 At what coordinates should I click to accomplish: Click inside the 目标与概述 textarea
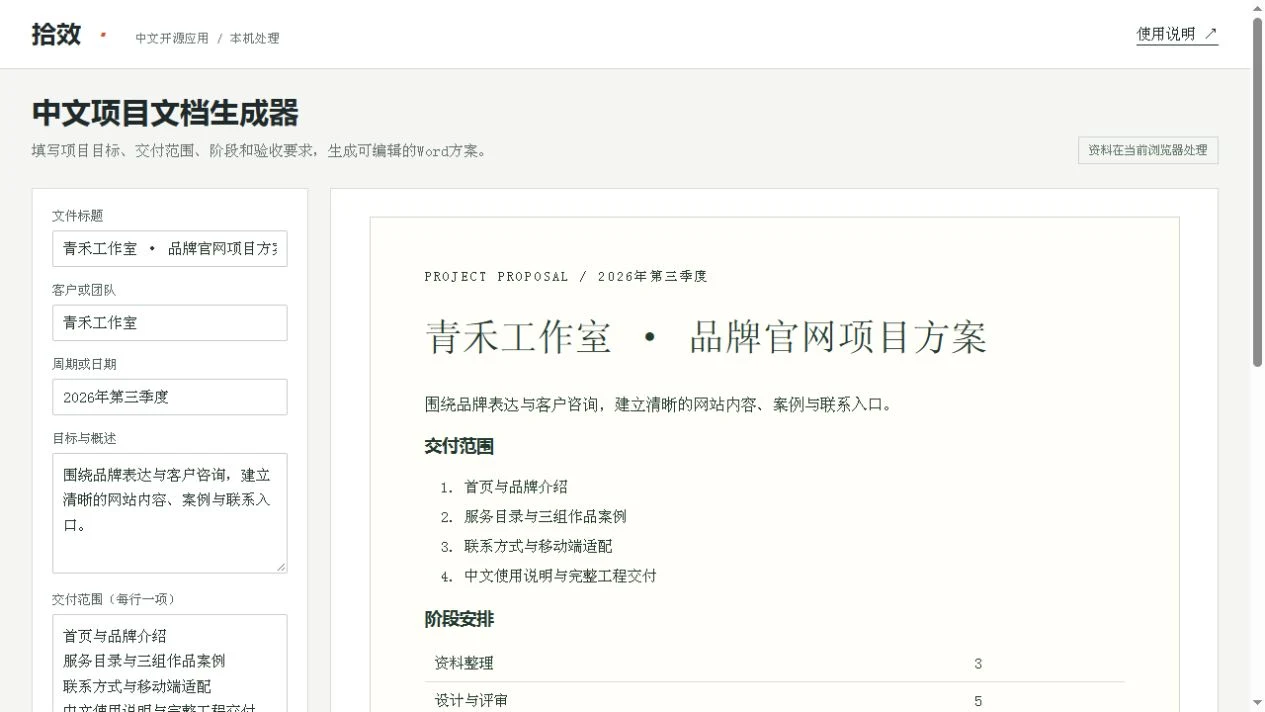coord(170,513)
